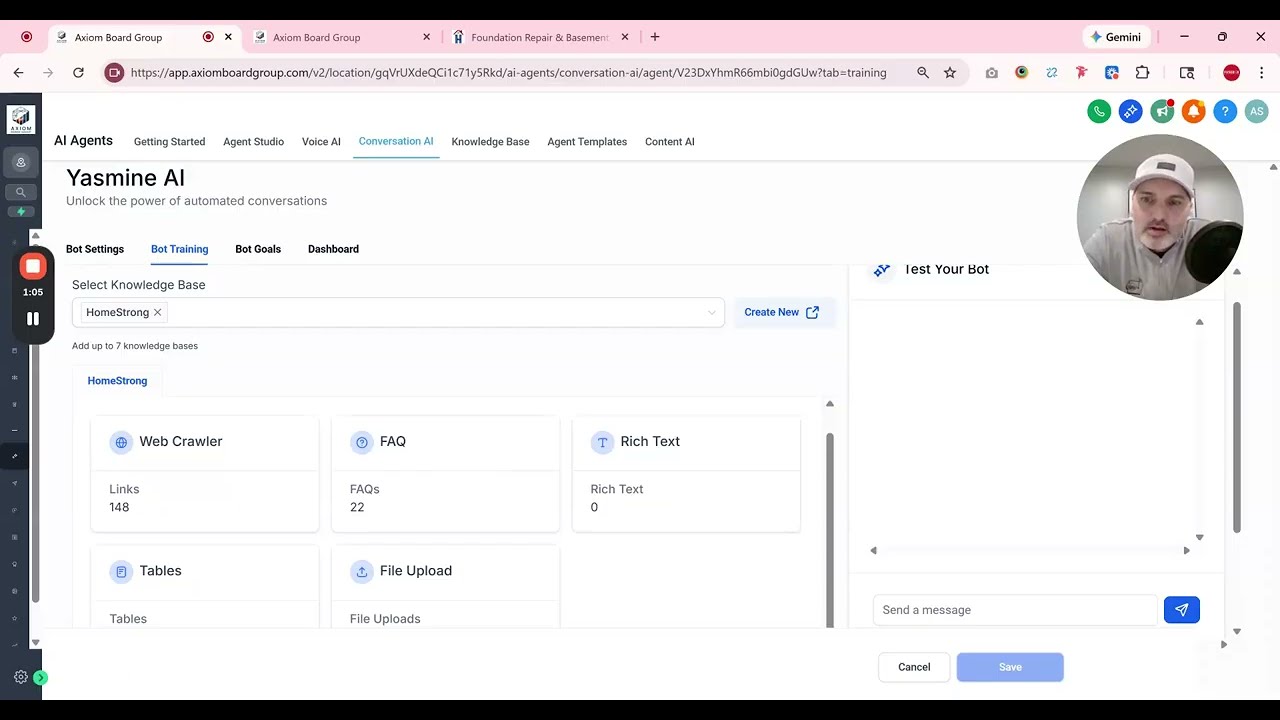
Task: Pause the screen recording
Action: [x=33, y=319]
